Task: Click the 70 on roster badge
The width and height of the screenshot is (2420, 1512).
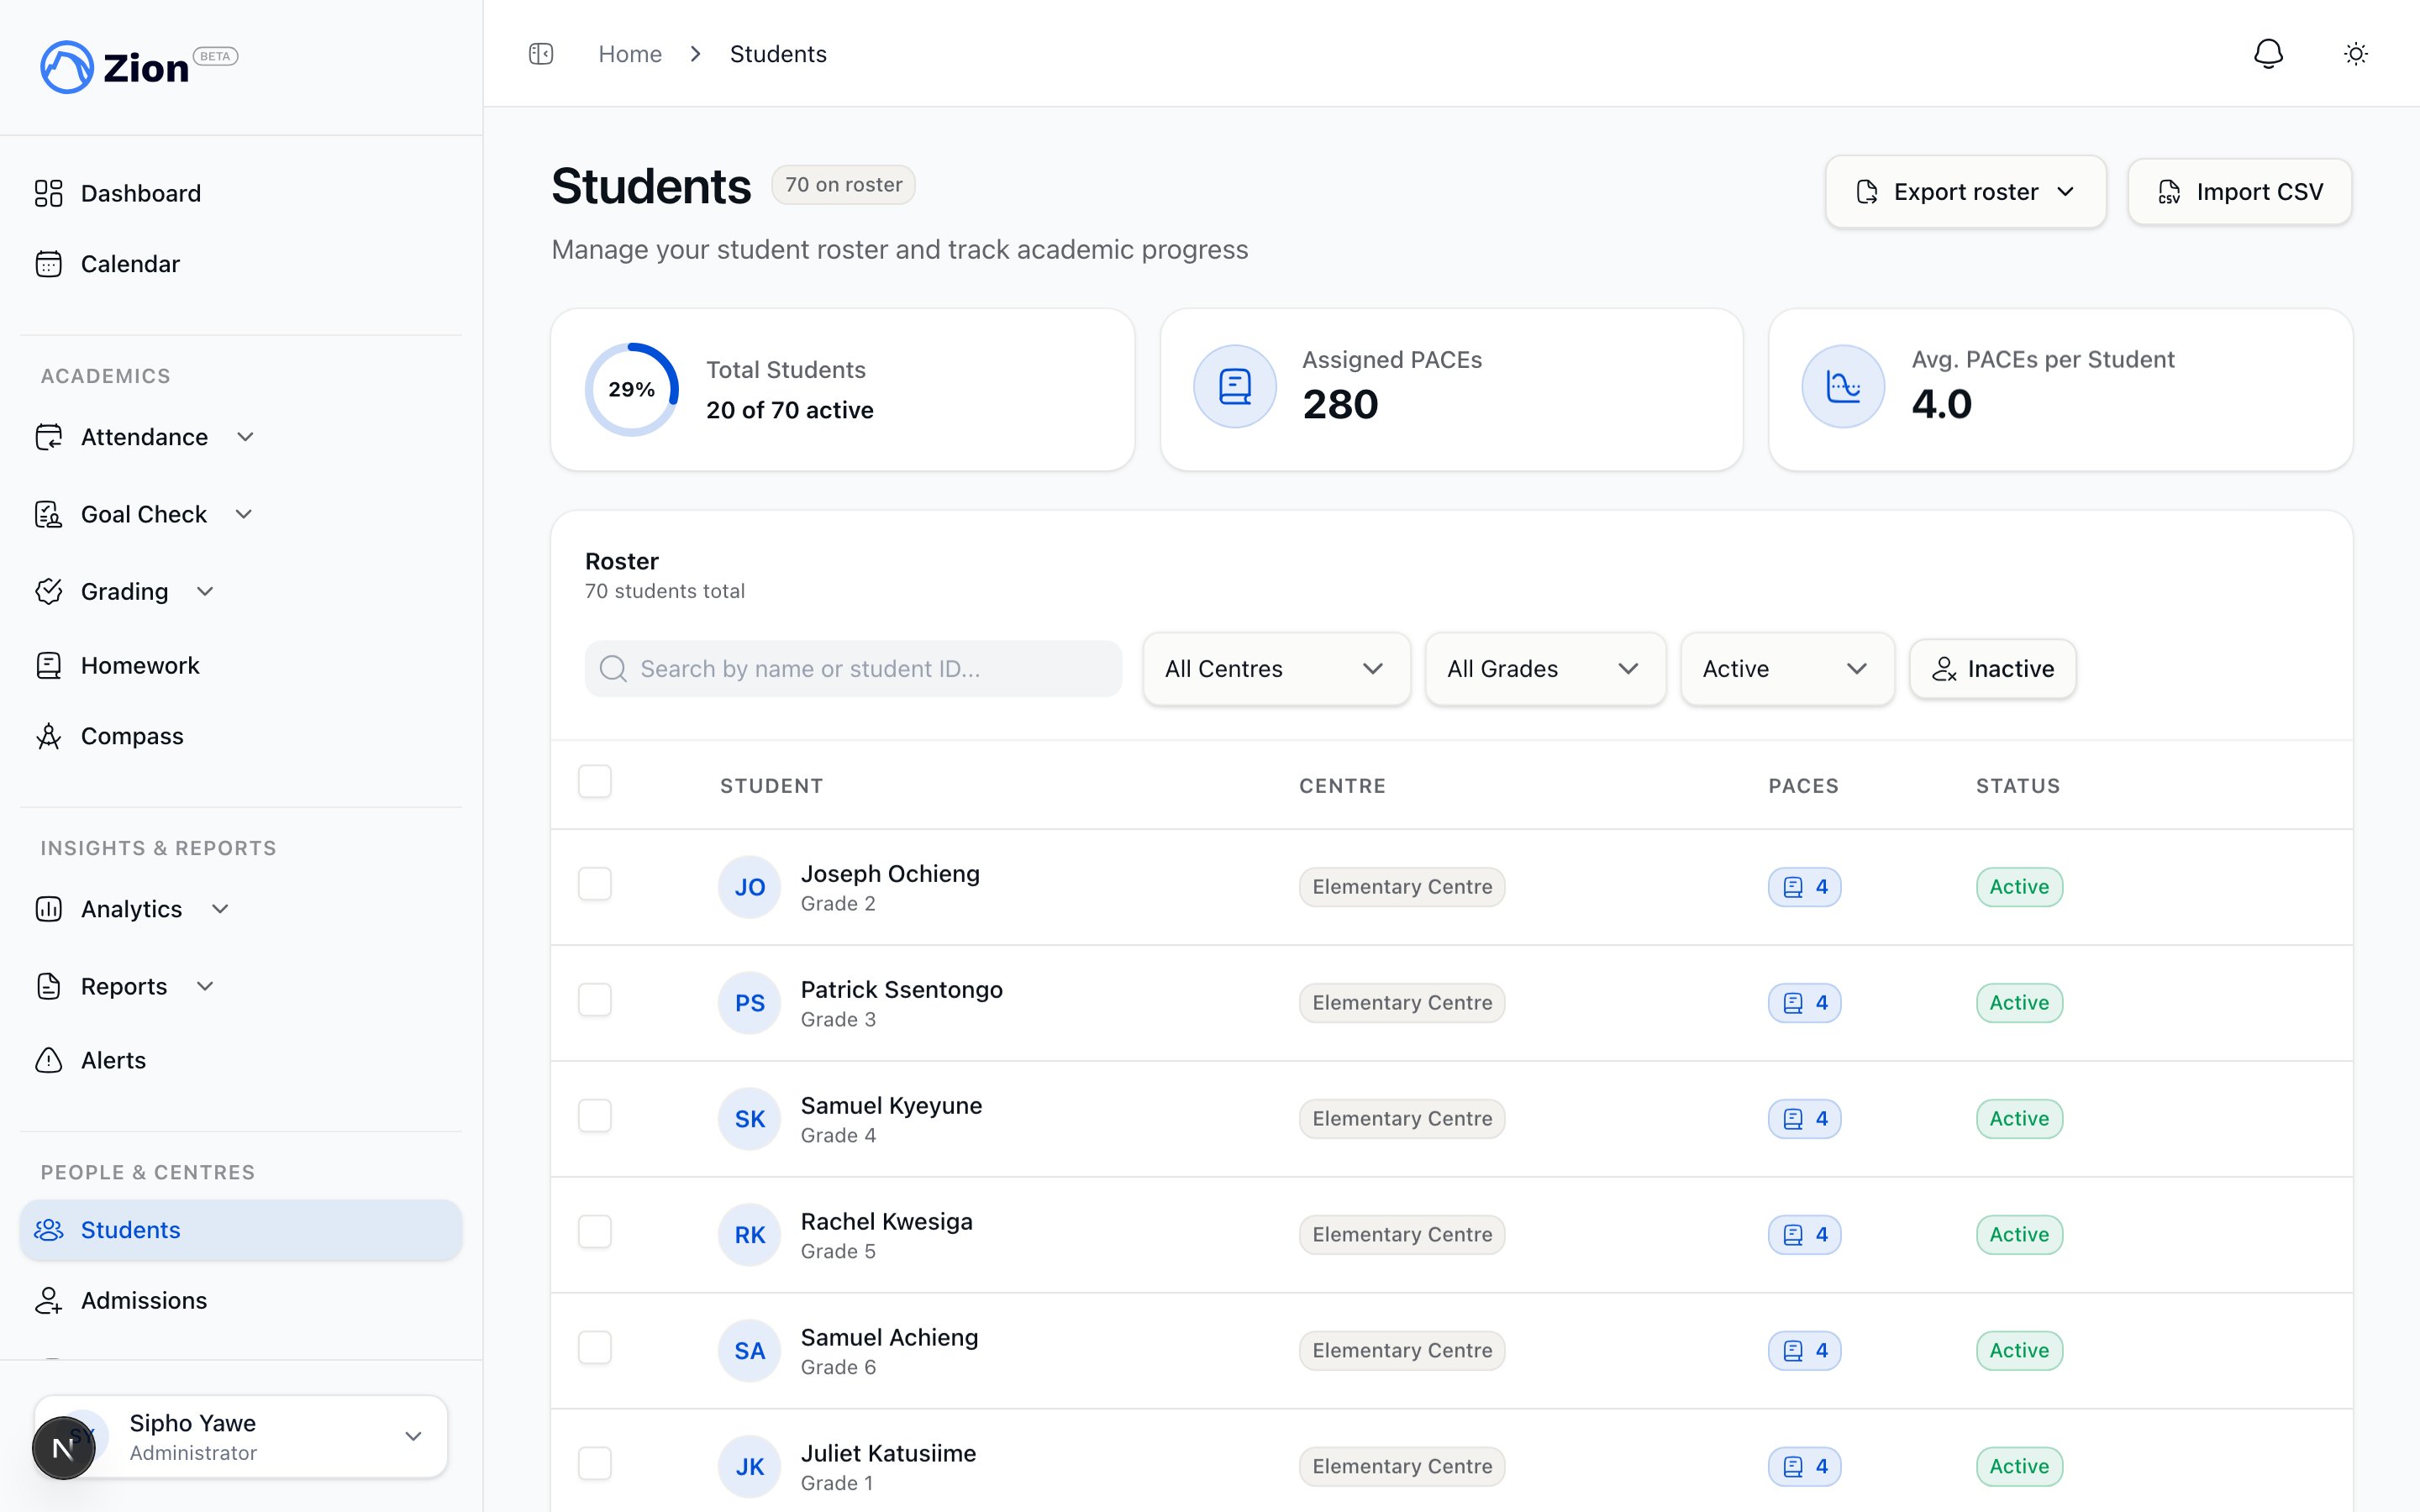Action: 843,185
